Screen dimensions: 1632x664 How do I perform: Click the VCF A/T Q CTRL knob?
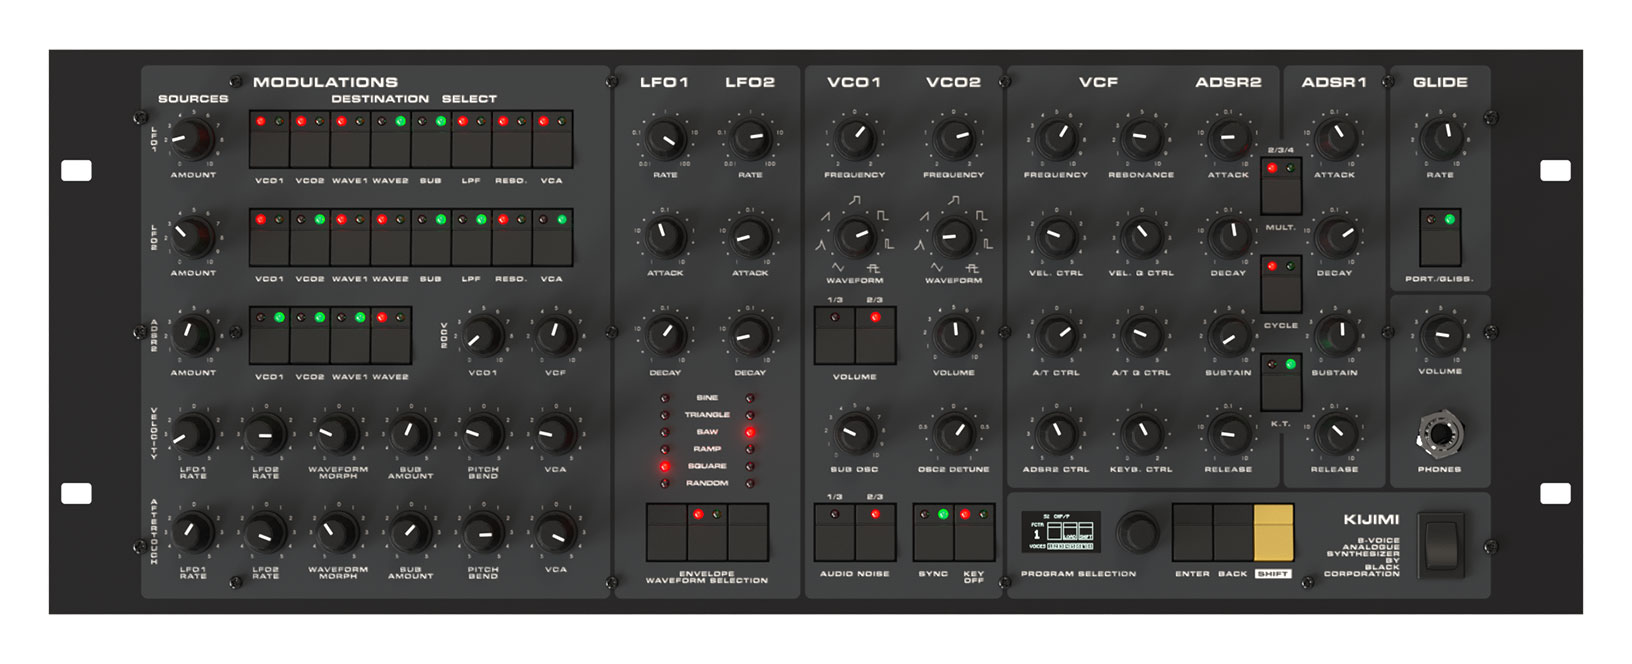point(1140,336)
